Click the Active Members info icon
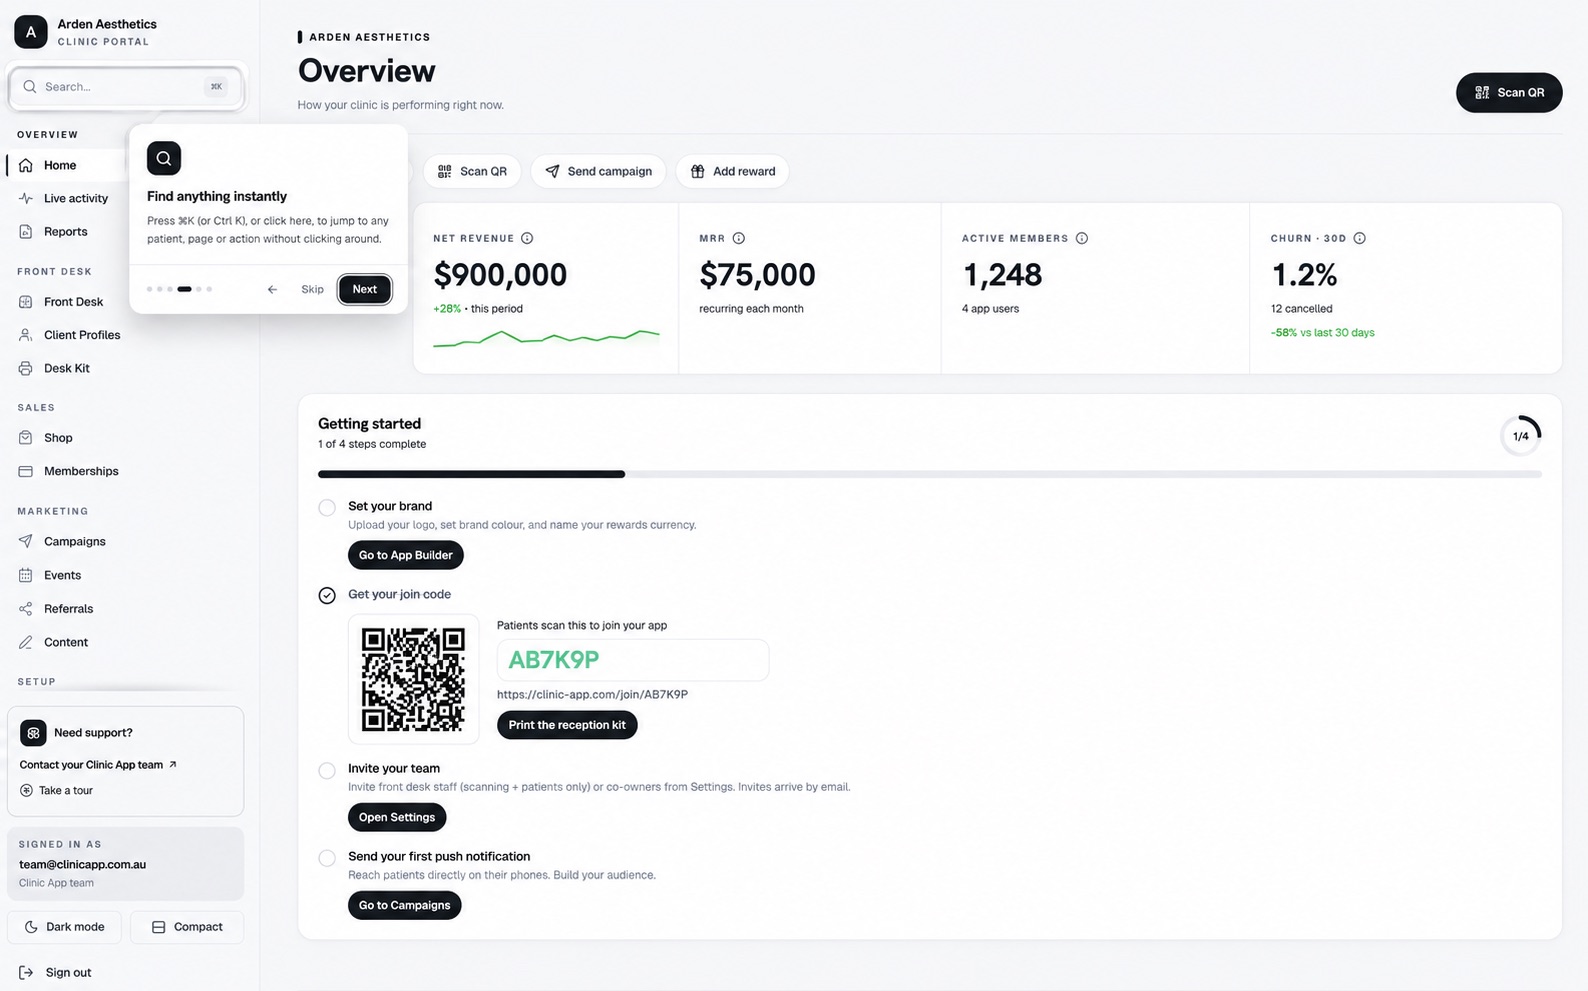The height and width of the screenshot is (991, 1588). (x=1082, y=238)
